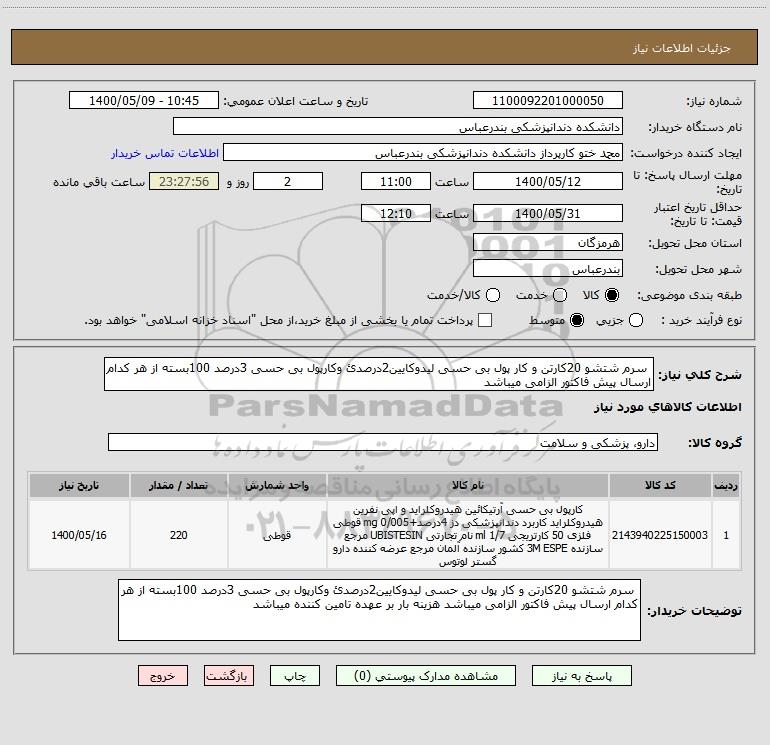Click the اطلاعات کالاهای مورد نیاز heading

667,407
